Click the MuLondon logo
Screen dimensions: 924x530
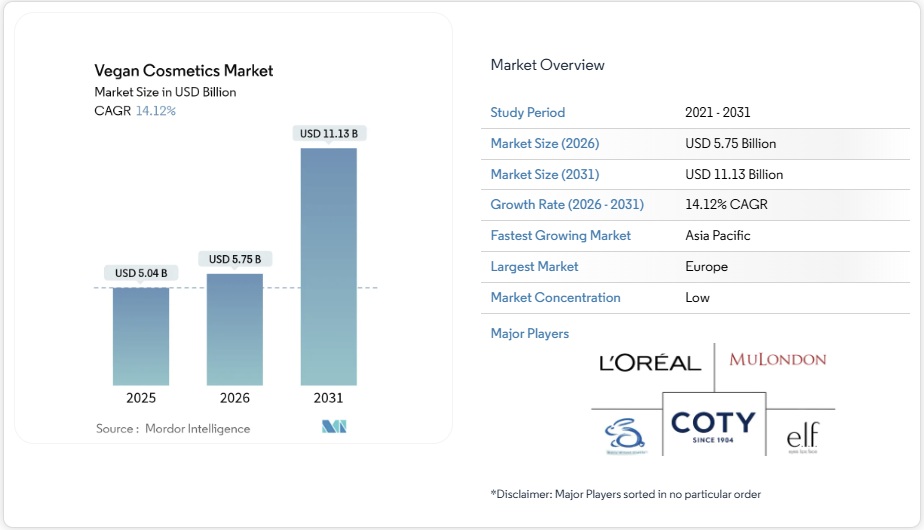point(777,359)
